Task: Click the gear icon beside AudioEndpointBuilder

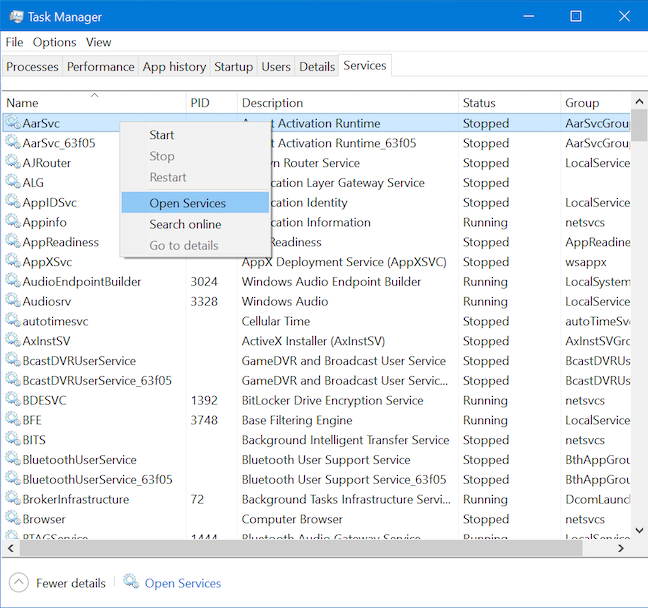Action: (13, 281)
